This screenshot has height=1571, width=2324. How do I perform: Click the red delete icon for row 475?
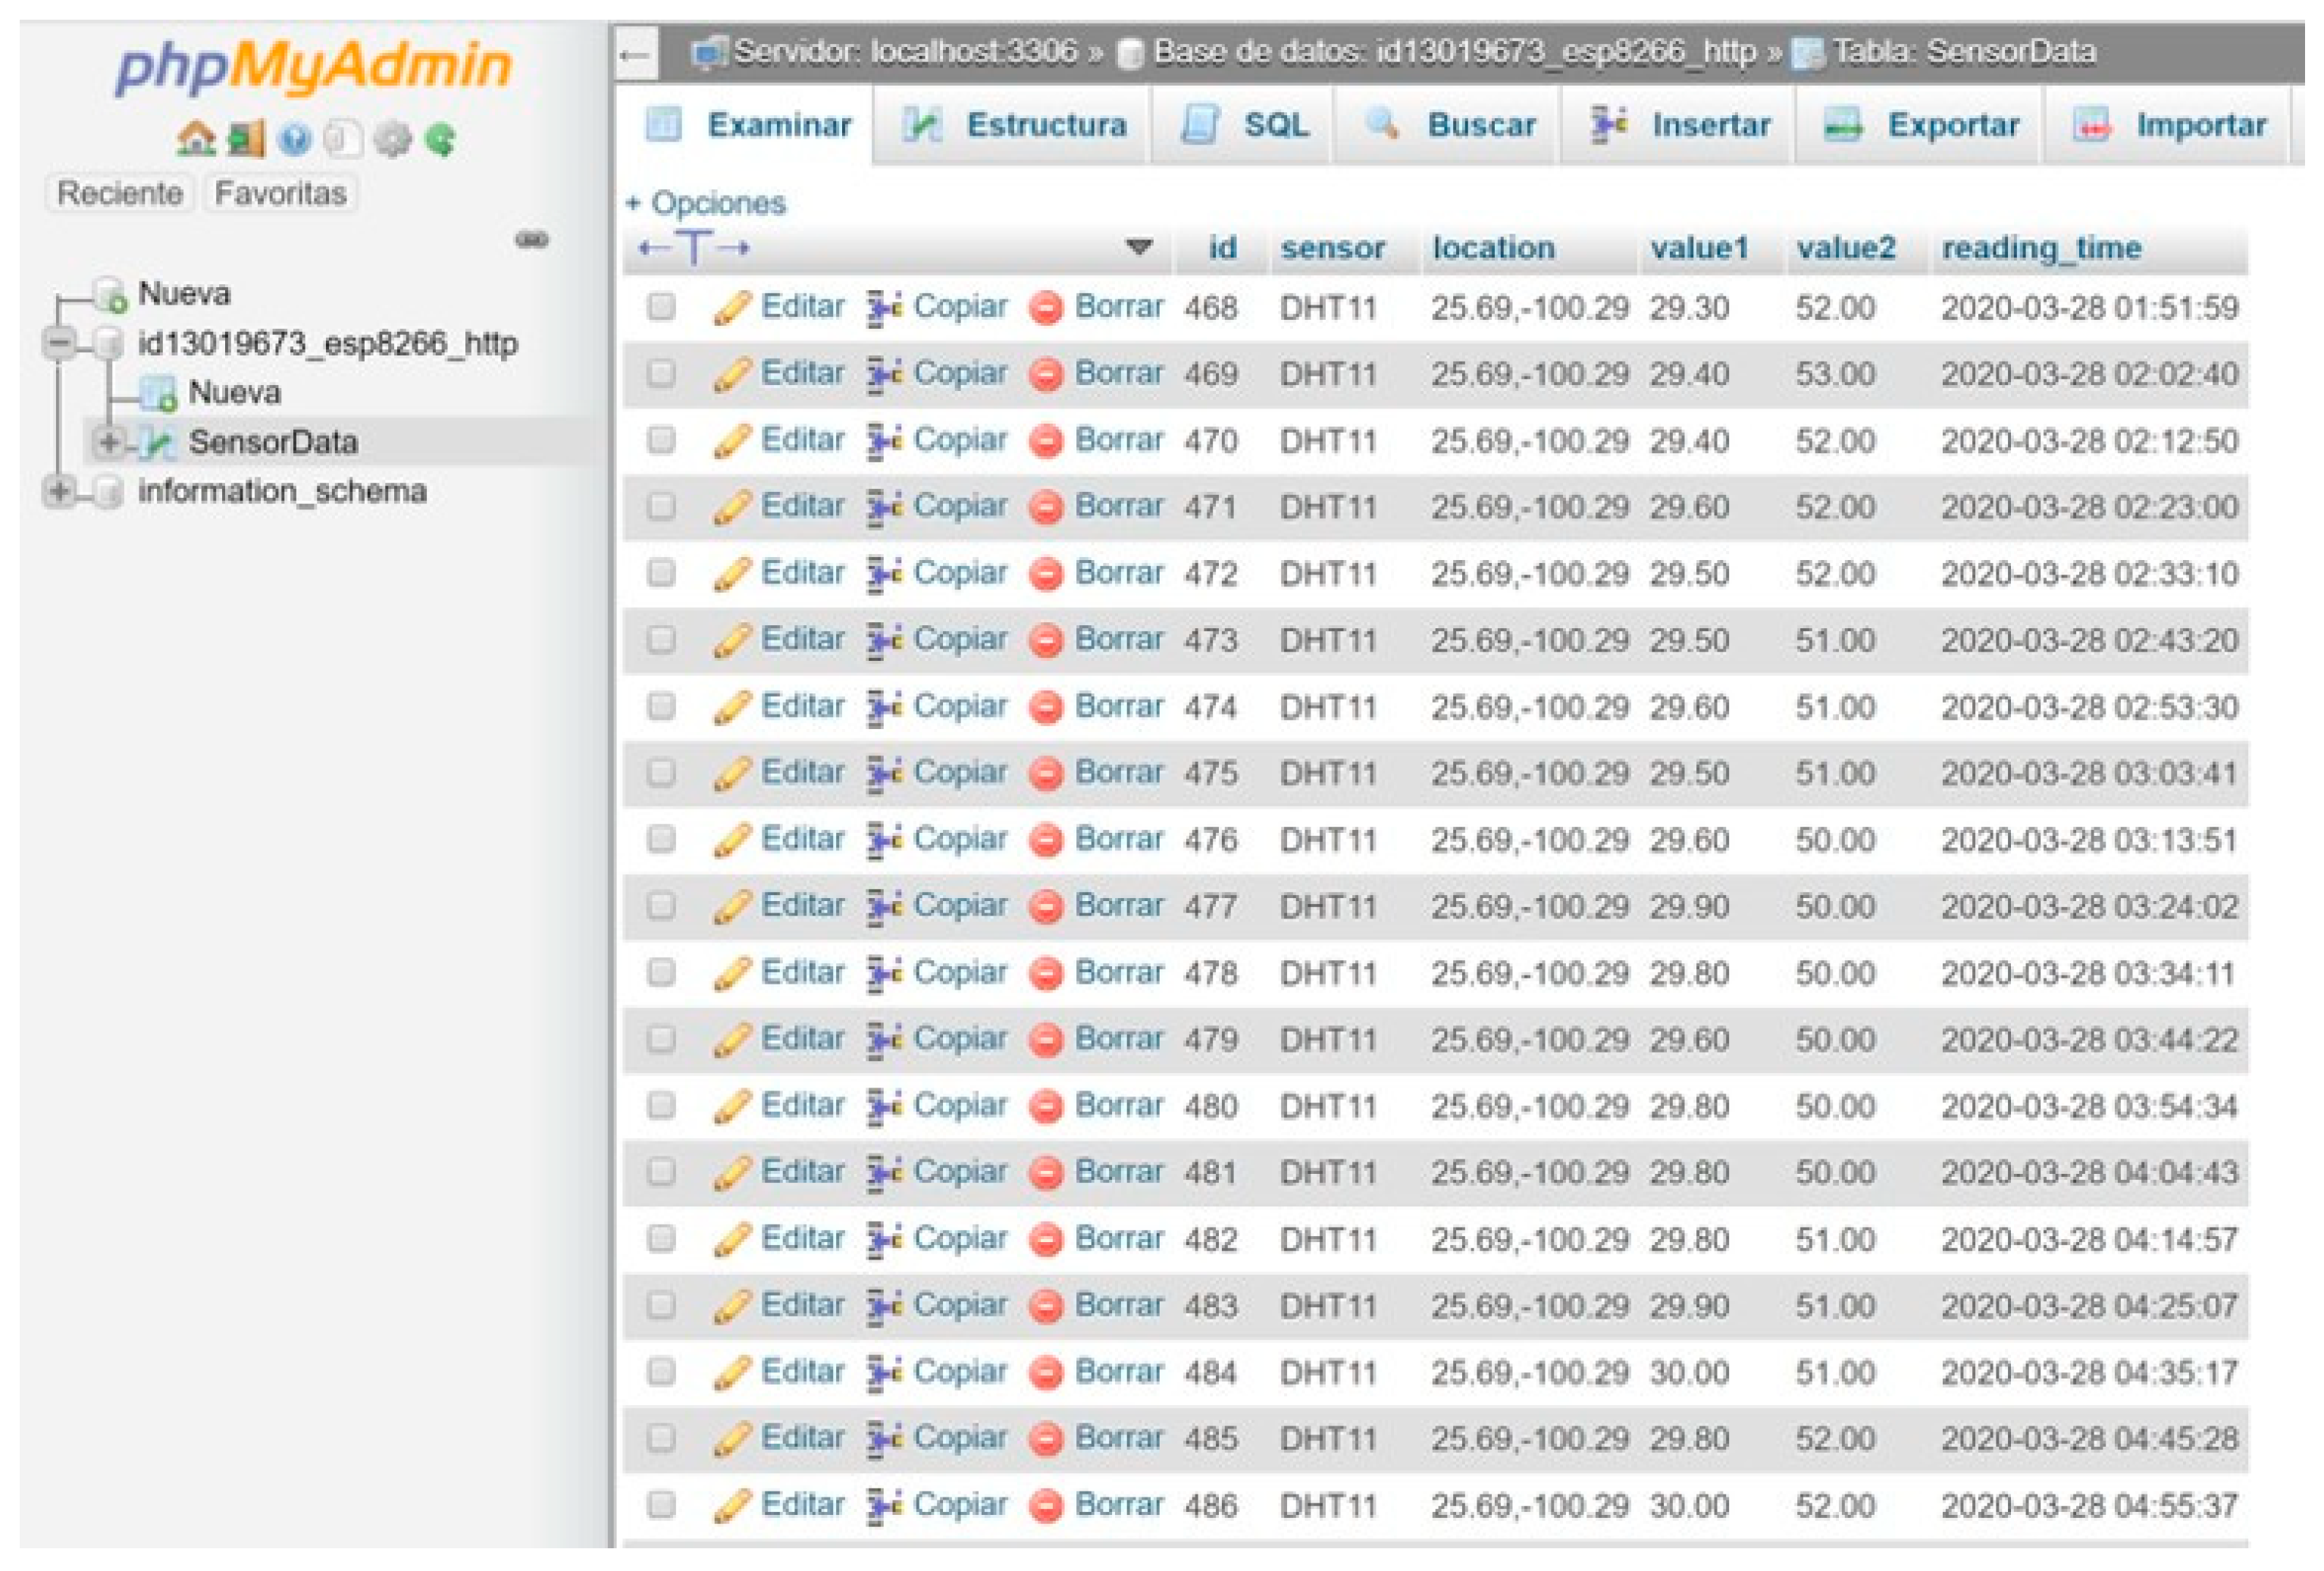coord(1045,774)
